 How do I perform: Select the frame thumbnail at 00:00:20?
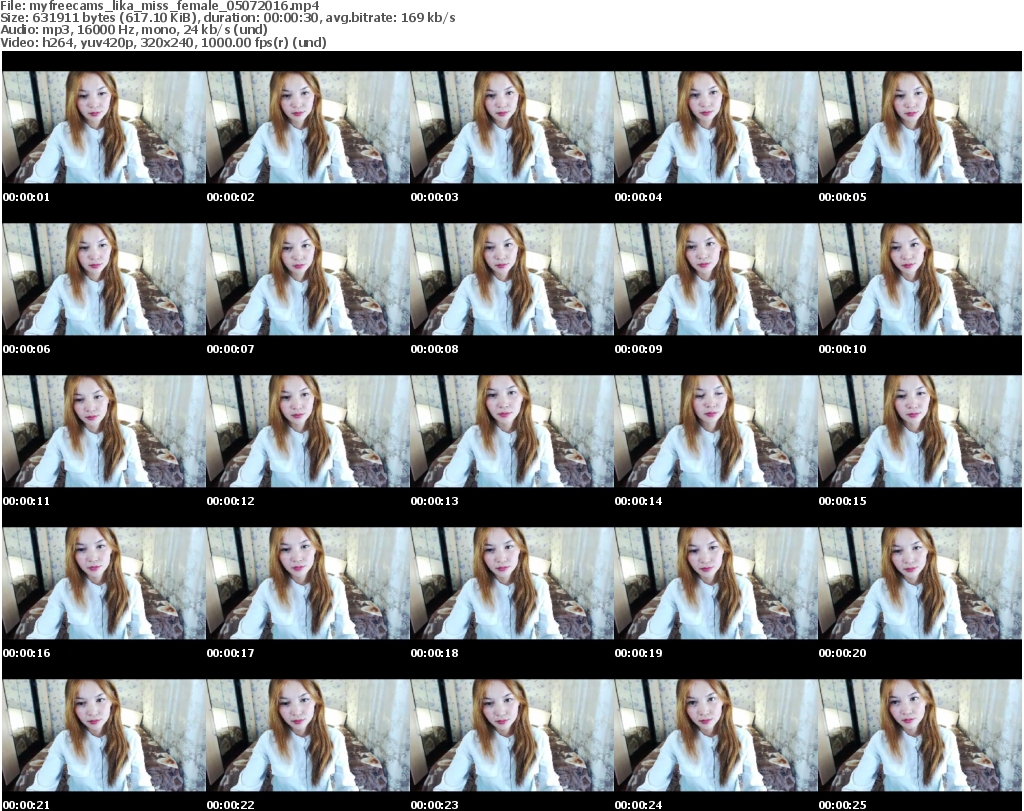[x=920, y=583]
